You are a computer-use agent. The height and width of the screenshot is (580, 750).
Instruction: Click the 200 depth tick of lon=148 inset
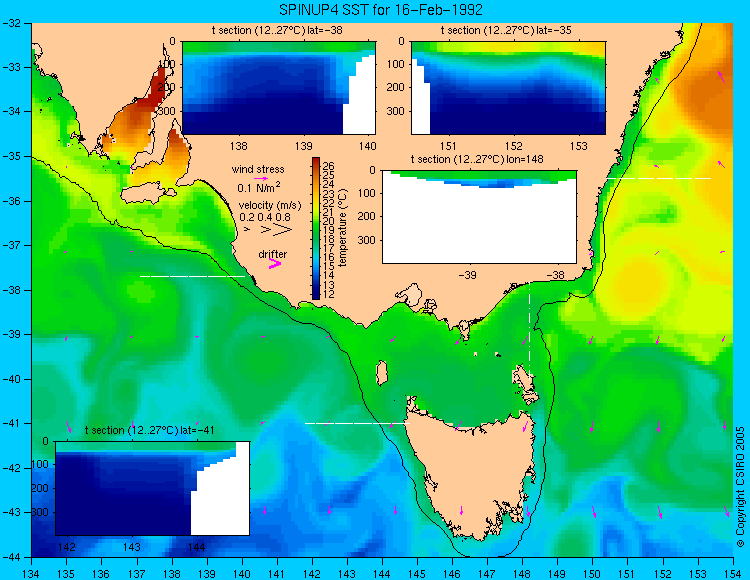pos(367,217)
